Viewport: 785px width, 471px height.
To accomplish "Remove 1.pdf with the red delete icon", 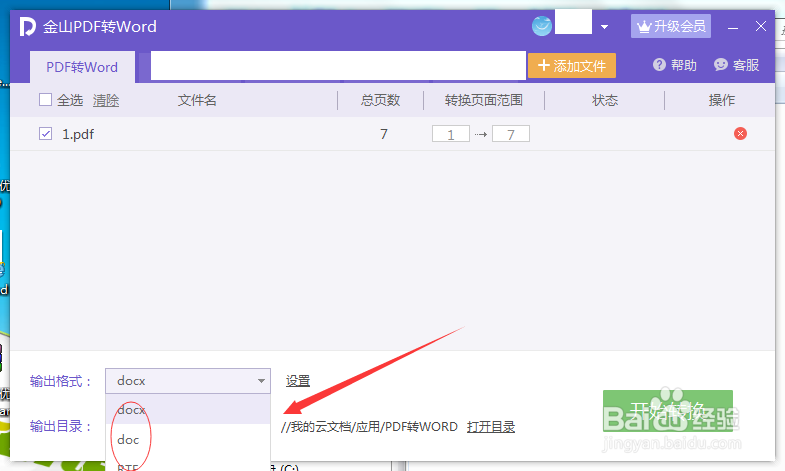I will 740,134.
